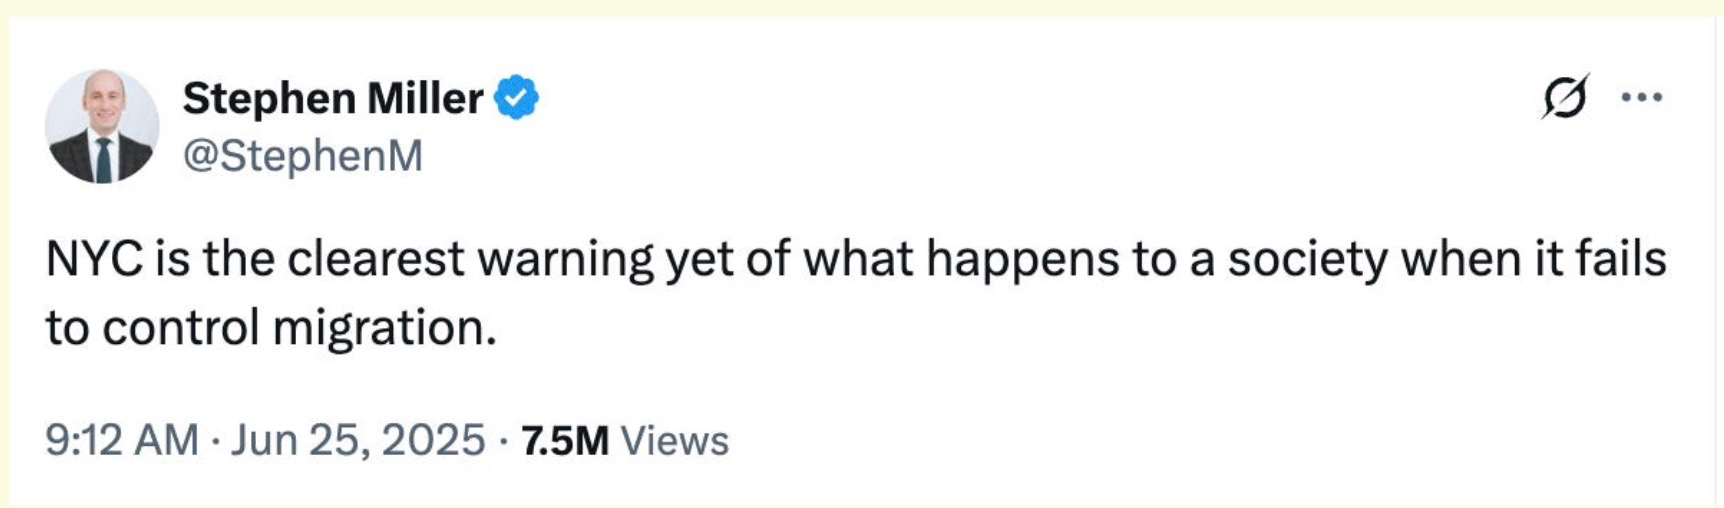Viewport: 1724px width, 508px height.
Task: Click the surname Miller in the header
Action: pyautogui.click(x=425, y=98)
